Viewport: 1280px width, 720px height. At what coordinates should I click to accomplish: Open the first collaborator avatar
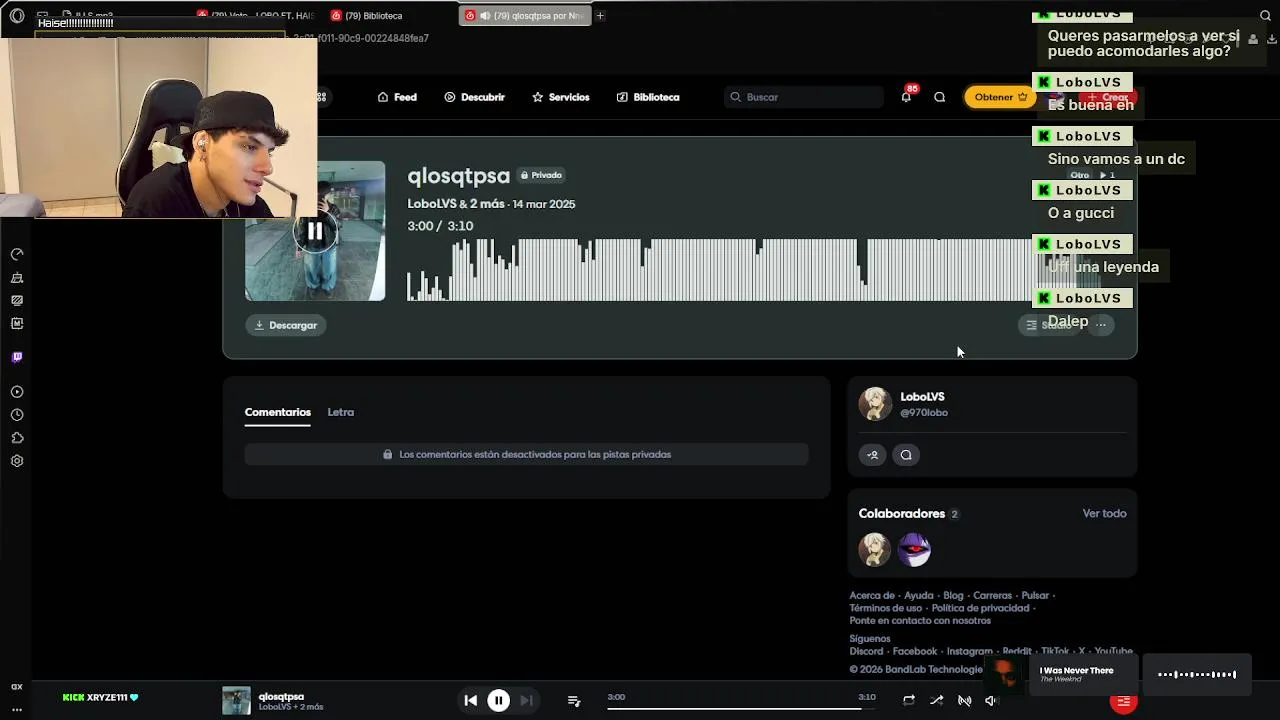[x=875, y=549]
